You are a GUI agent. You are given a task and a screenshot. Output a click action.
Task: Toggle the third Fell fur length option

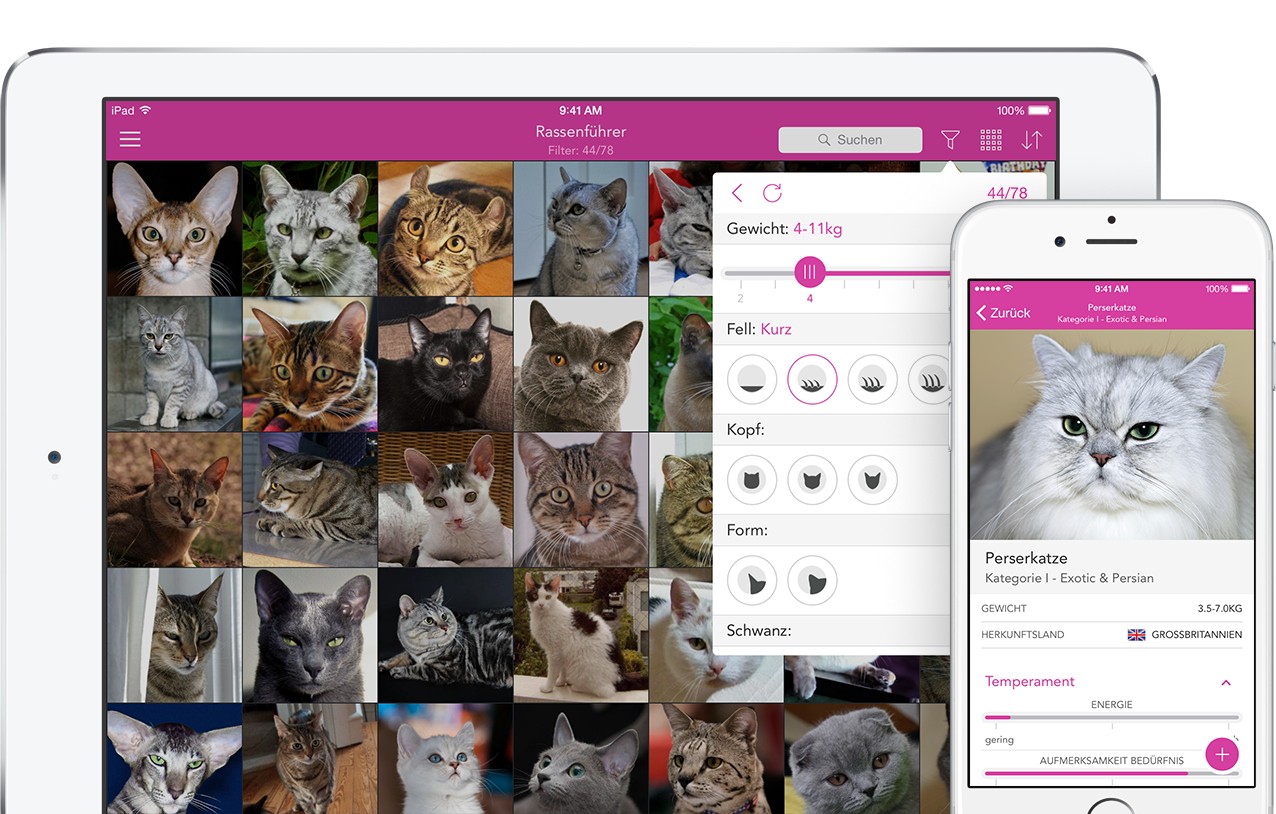pyautogui.click(x=872, y=380)
